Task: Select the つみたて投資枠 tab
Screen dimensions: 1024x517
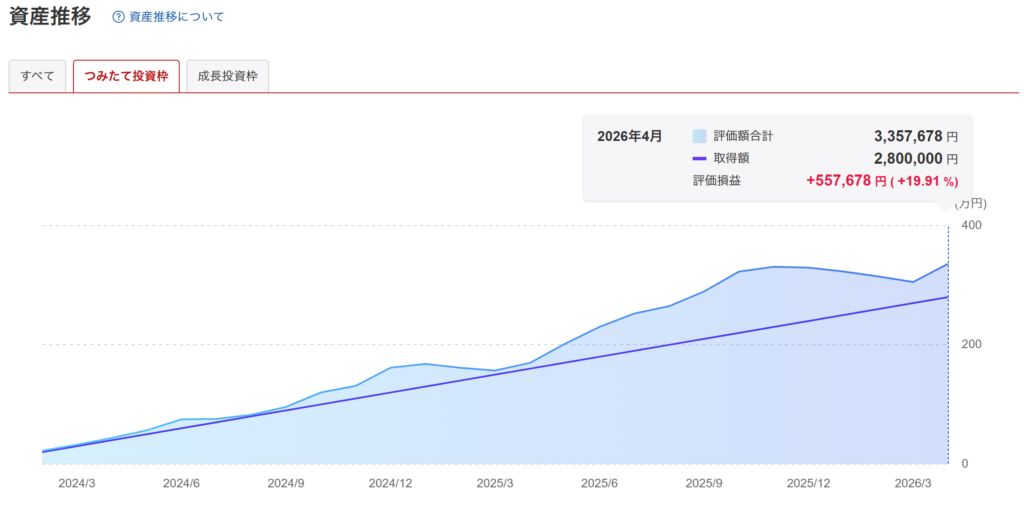Action: point(126,76)
